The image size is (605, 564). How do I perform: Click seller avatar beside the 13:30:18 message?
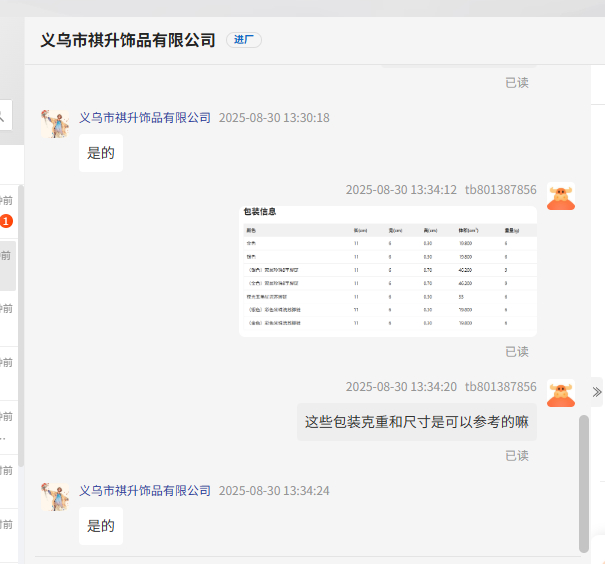click(x=54, y=122)
